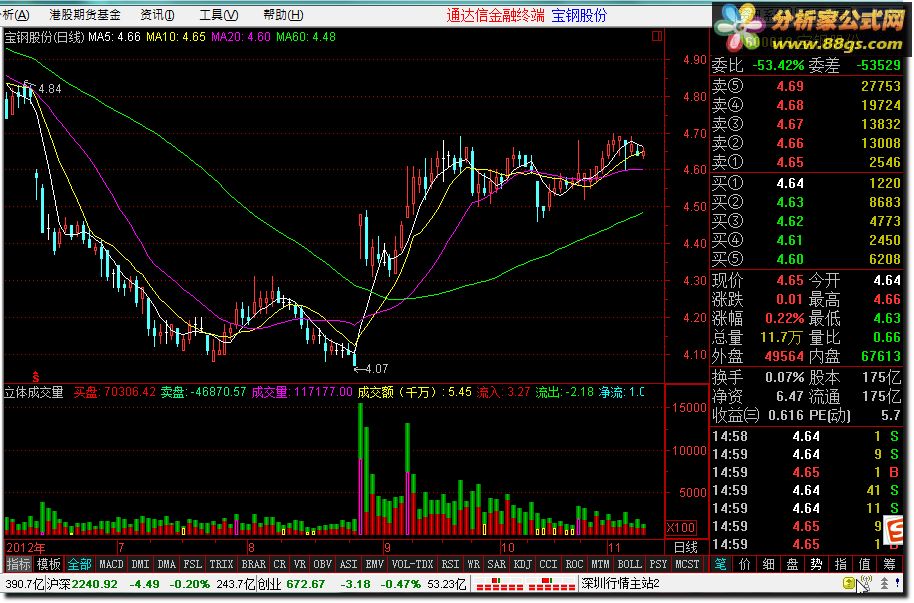
Task: Switch to the BRAR indicator
Action: [254, 564]
